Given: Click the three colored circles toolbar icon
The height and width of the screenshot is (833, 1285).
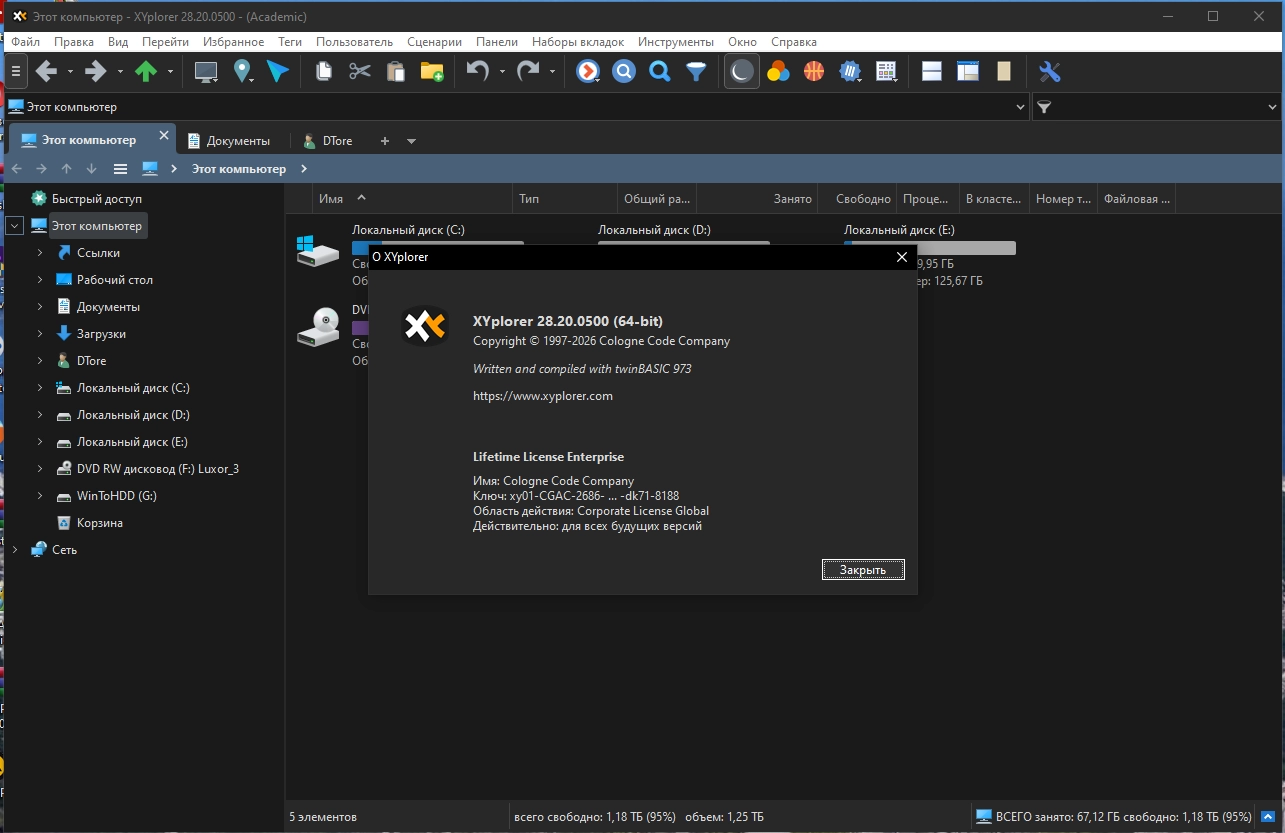Looking at the screenshot, I should click(x=778, y=72).
